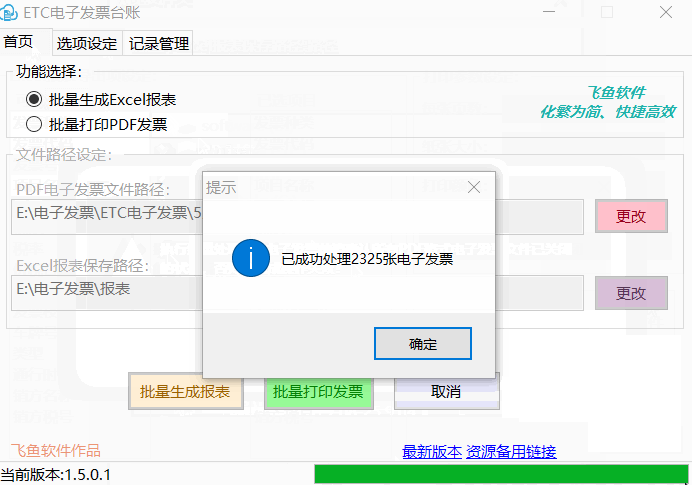The height and width of the screenshot is (485, 692).
Task: Open the 最新版本 link
Action: [x=432, y=451]
